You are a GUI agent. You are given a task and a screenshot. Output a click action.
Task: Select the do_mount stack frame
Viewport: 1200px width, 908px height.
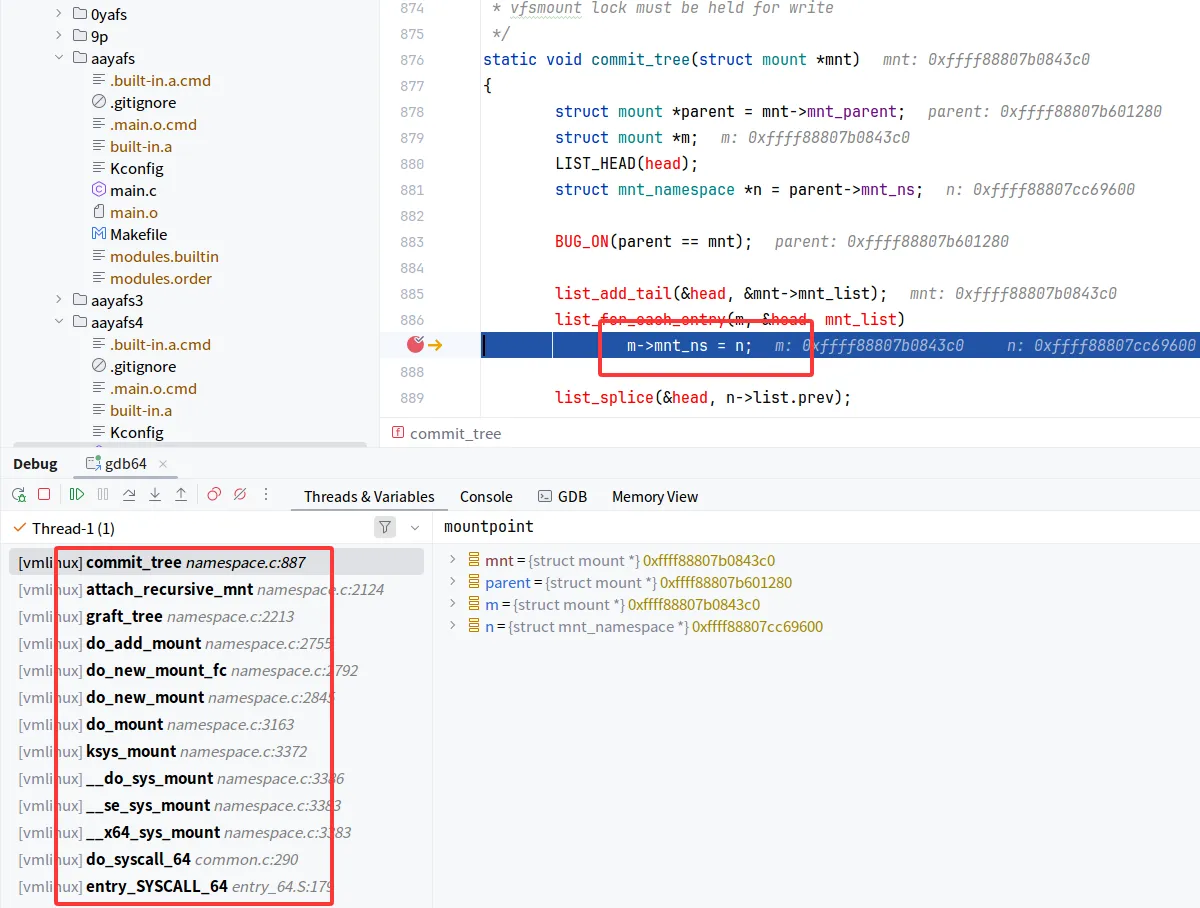(x=216, y=724)
